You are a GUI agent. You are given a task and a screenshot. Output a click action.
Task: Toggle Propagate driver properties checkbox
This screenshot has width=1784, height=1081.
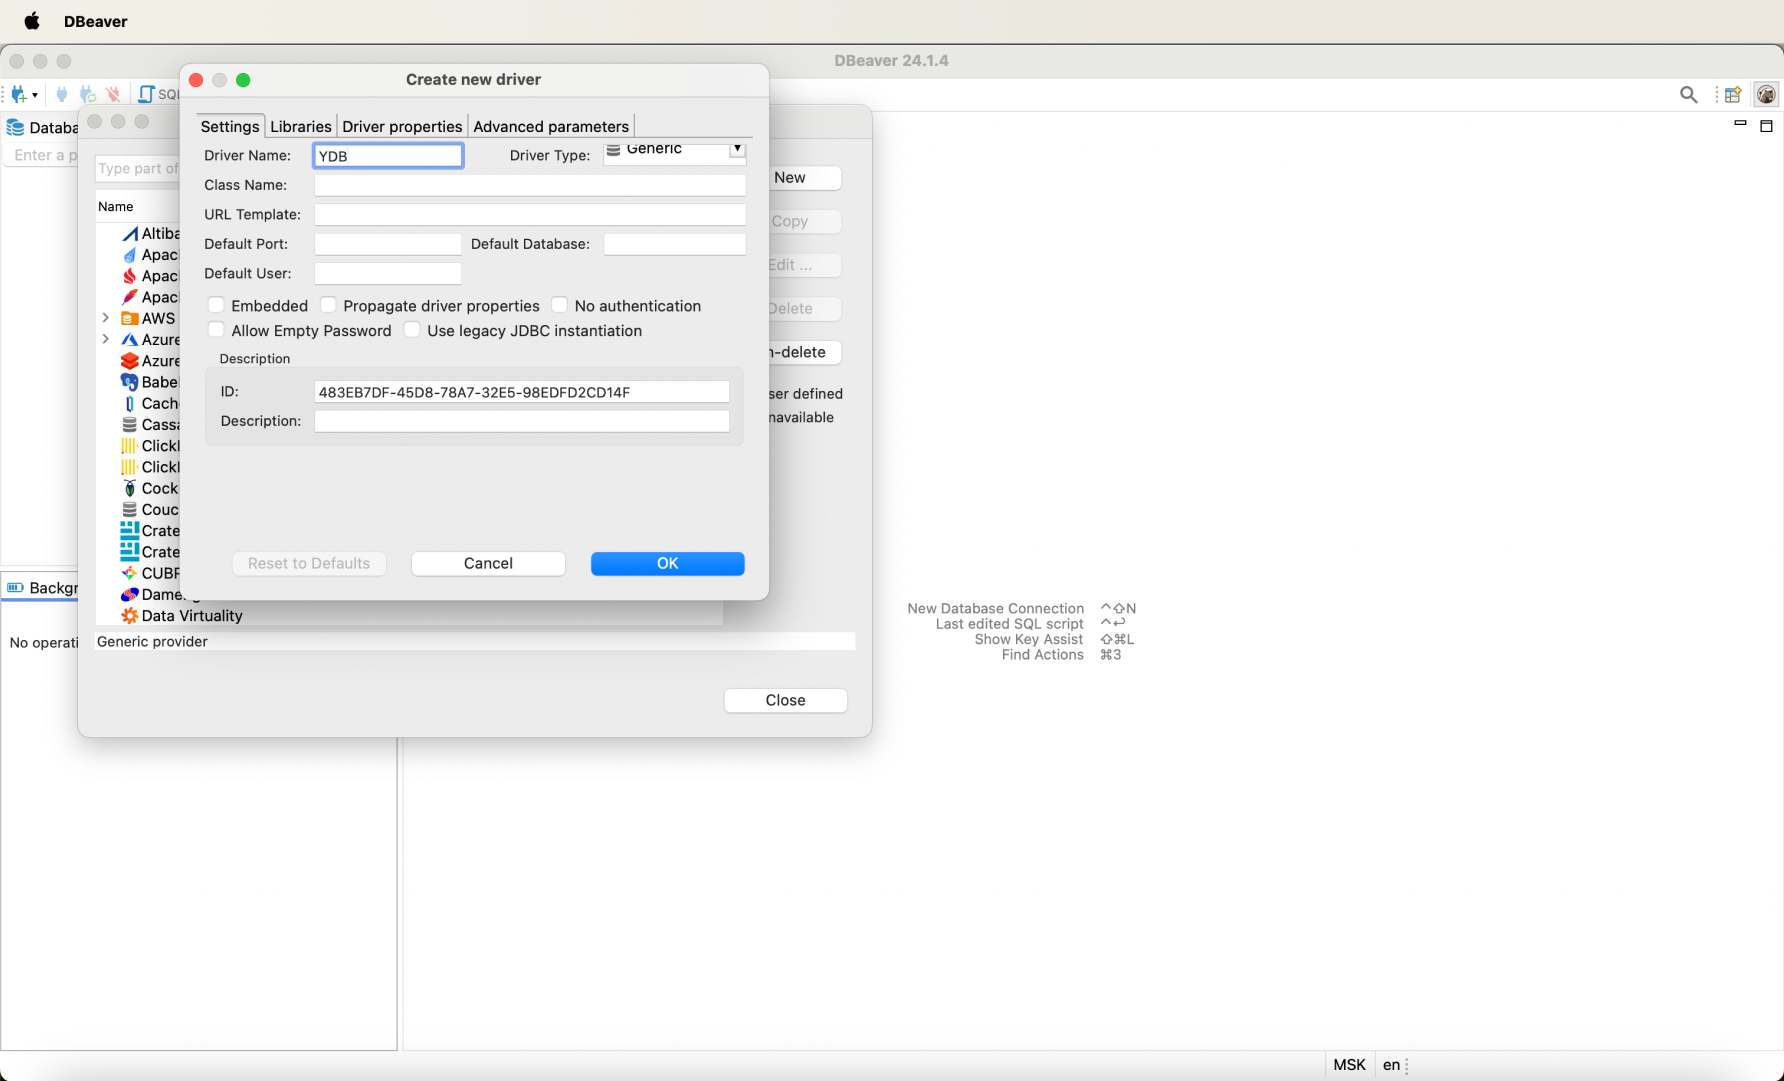click(x=328, y=306)
